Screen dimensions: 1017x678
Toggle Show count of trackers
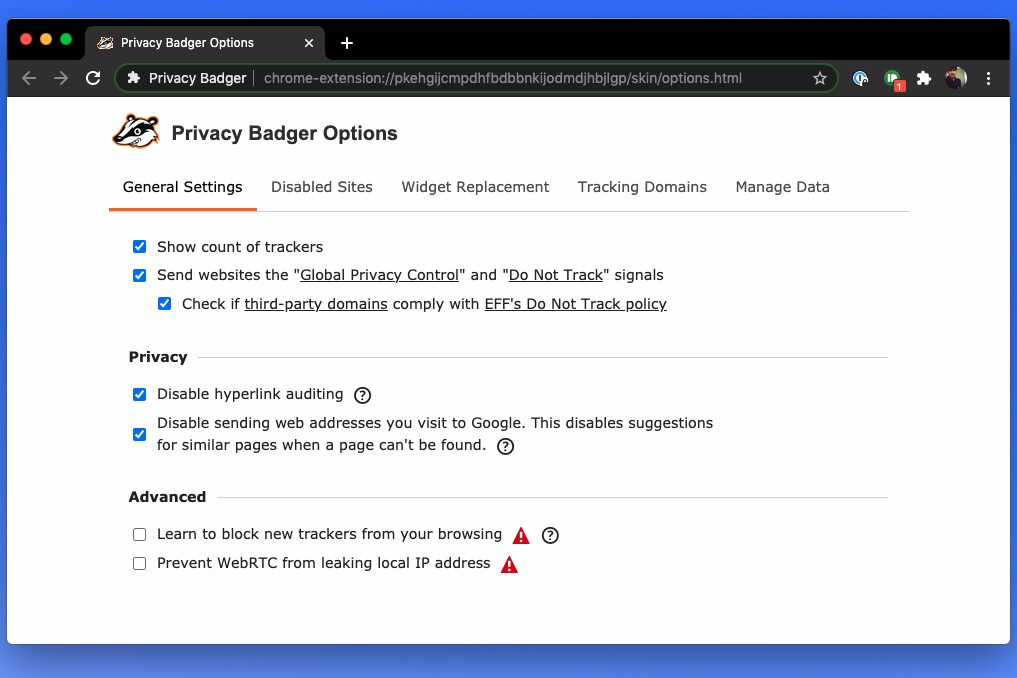(x=139, y=247)
